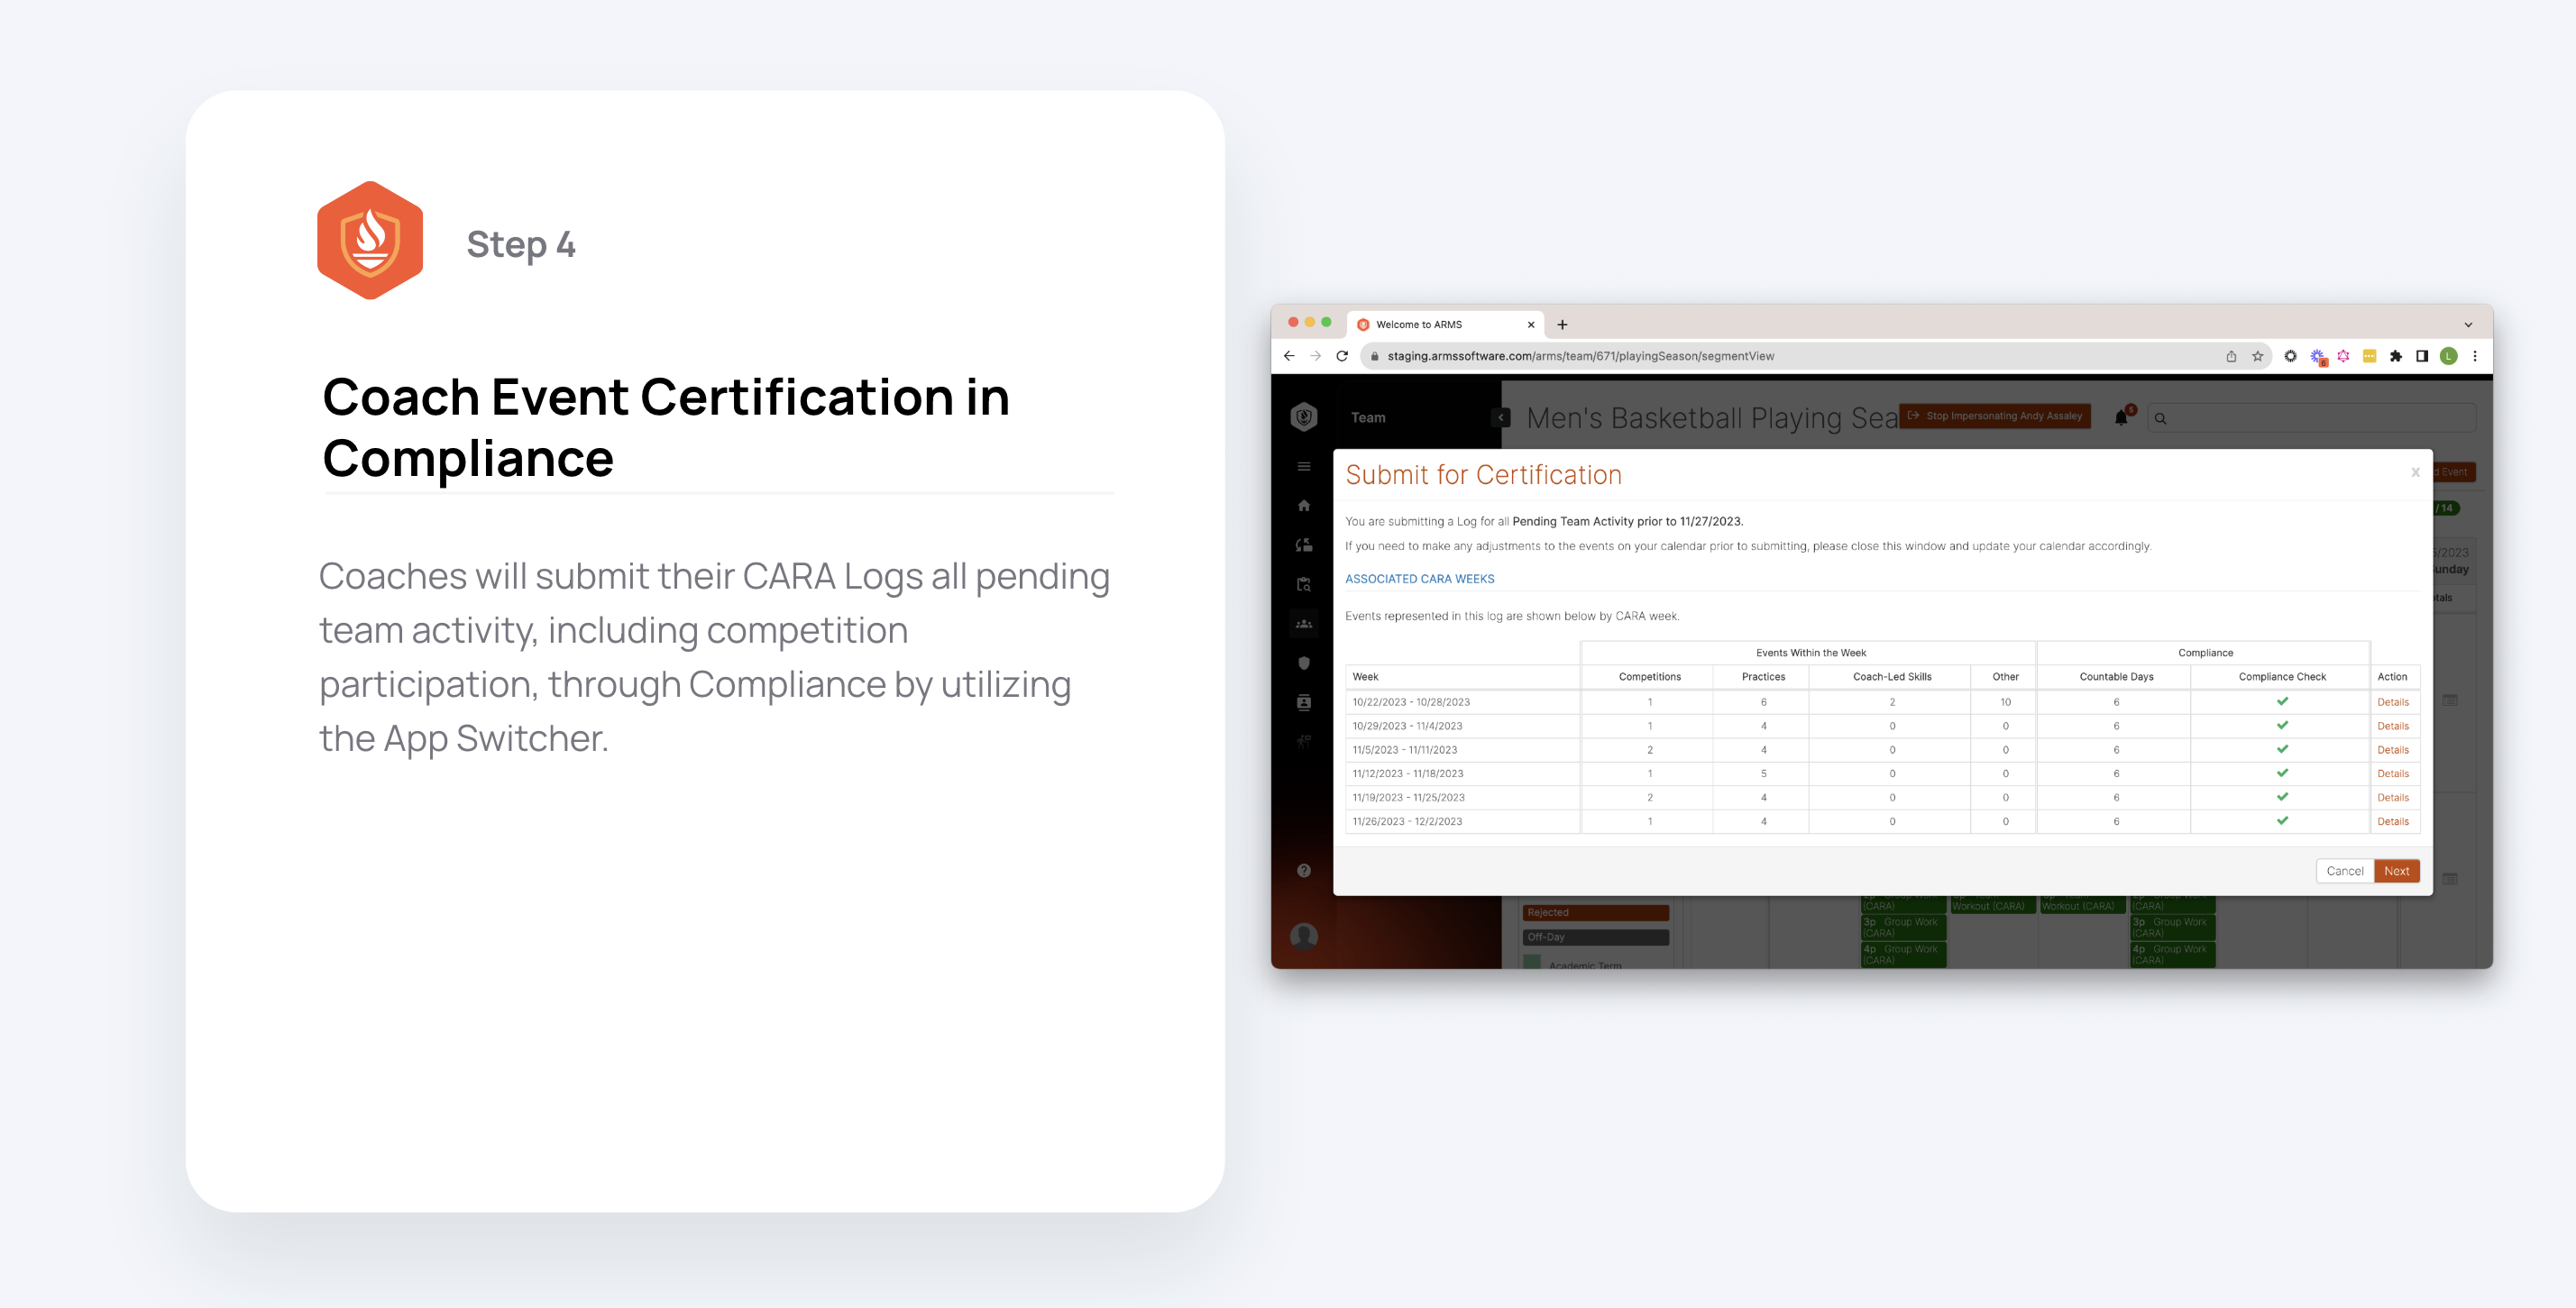The height and width of the screenshot is (1308, 2576).
Task: Open the ARMS home icon in sidebar
Action: pos(1304,507)
